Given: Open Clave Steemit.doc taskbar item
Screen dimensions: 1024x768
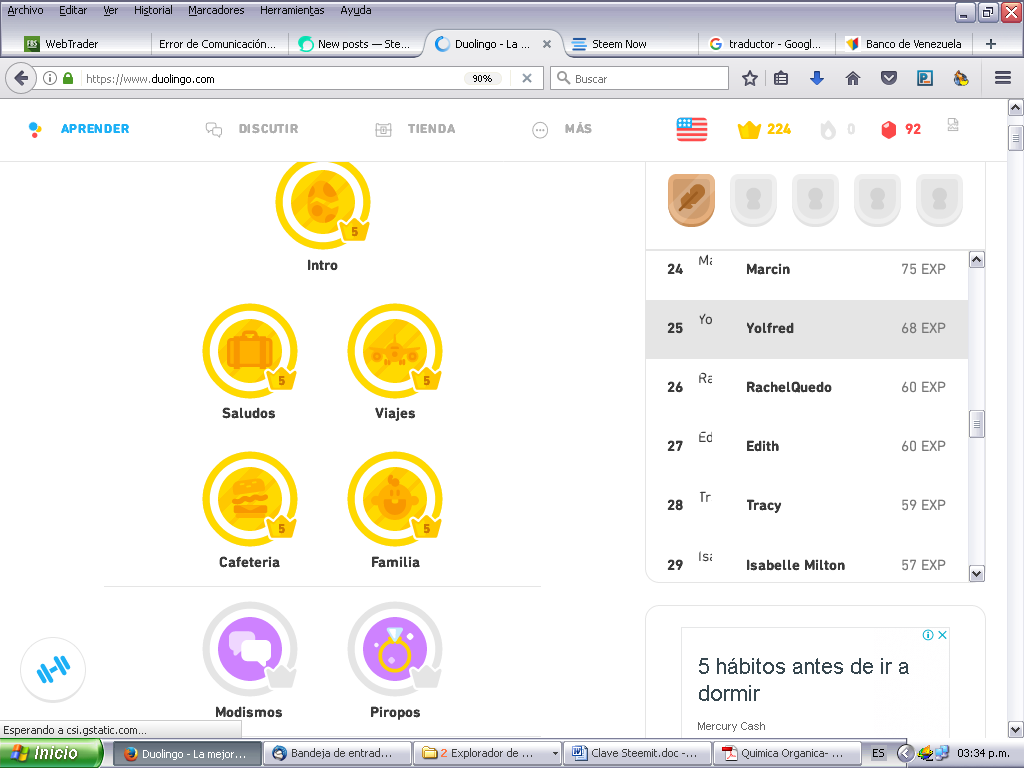Looking at the screenshot, I should click(x=637, y=753).
